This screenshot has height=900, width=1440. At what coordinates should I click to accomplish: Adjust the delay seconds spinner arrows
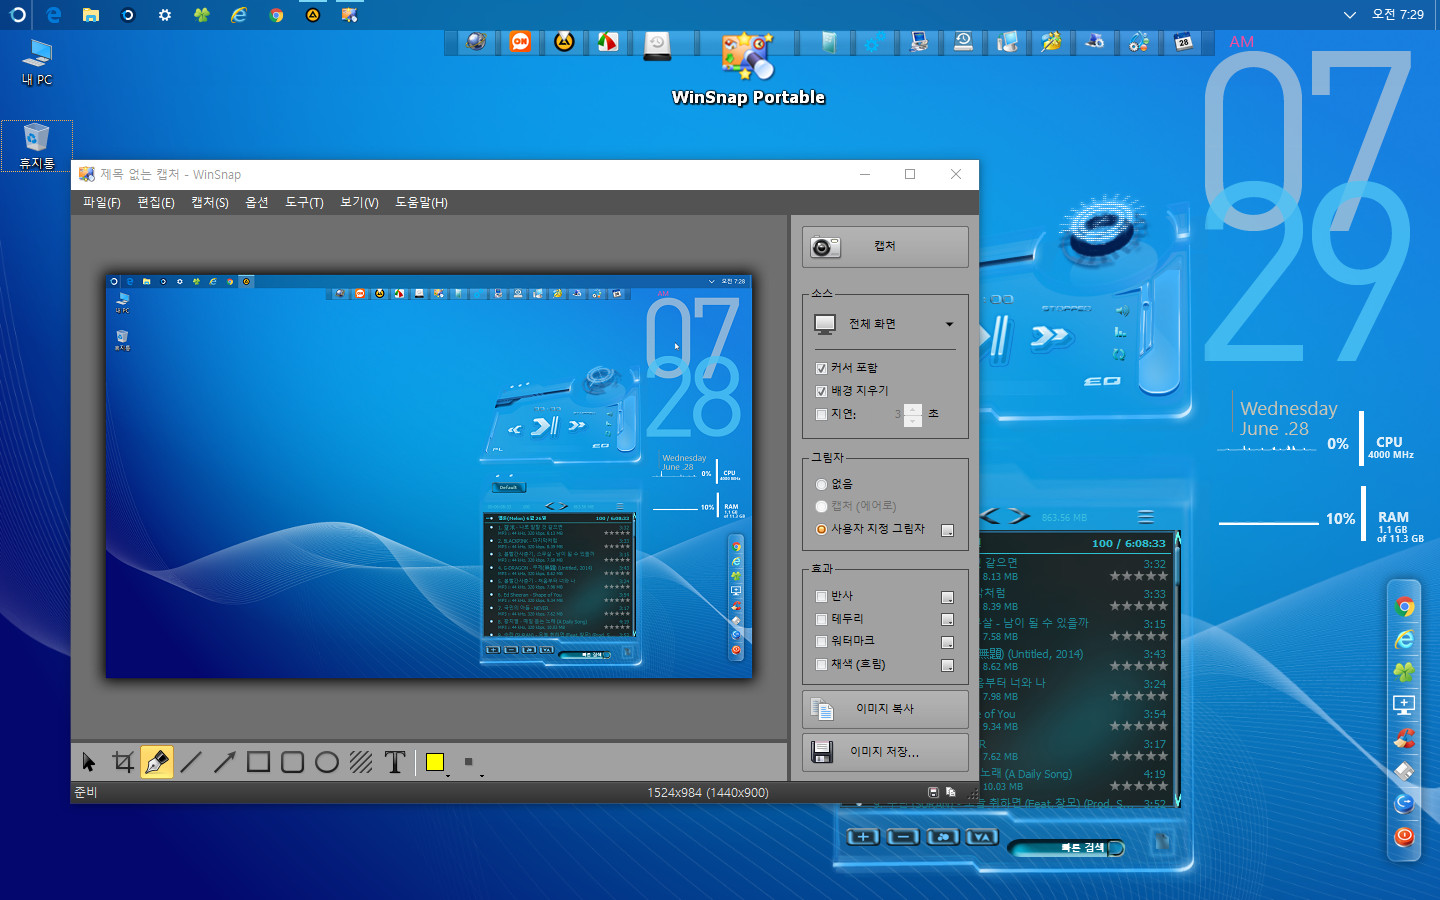[x=912, y=414]
